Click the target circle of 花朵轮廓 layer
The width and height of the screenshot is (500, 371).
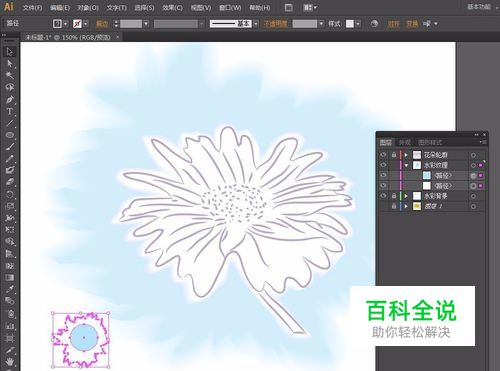(473, 155)
